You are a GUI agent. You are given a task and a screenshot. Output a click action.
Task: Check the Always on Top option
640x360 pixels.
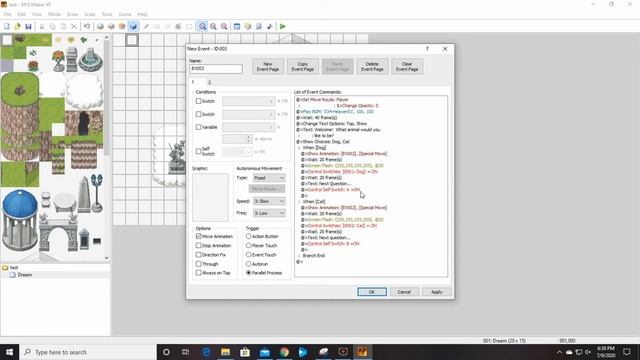tap(198, 273)
